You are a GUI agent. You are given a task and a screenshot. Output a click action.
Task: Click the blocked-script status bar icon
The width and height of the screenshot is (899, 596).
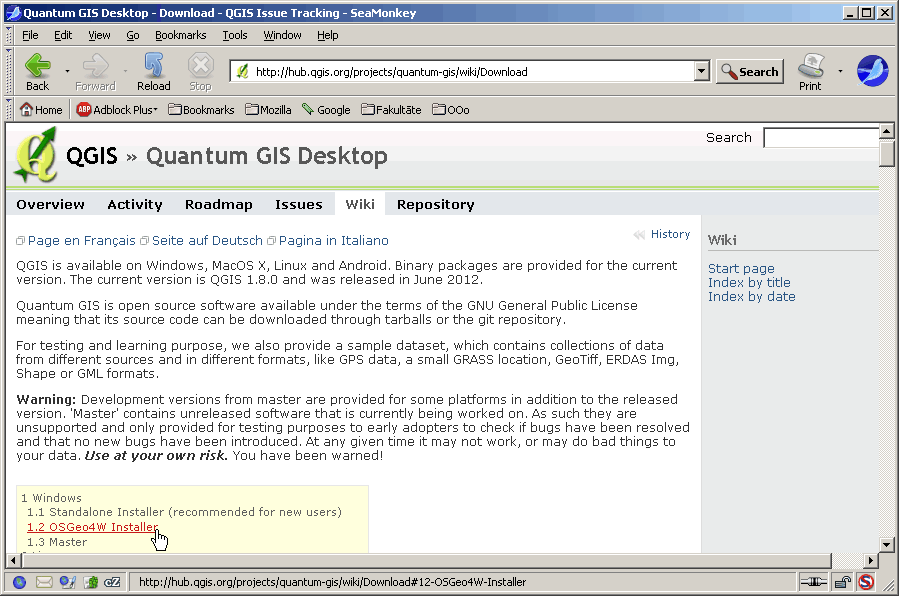866,582
